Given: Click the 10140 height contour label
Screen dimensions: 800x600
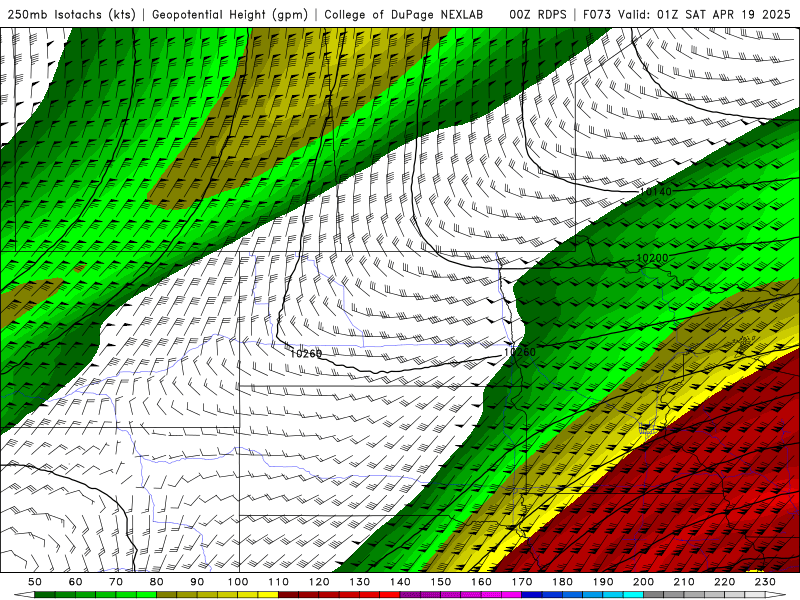Looking at the screenshot, I should coord(656,191).
